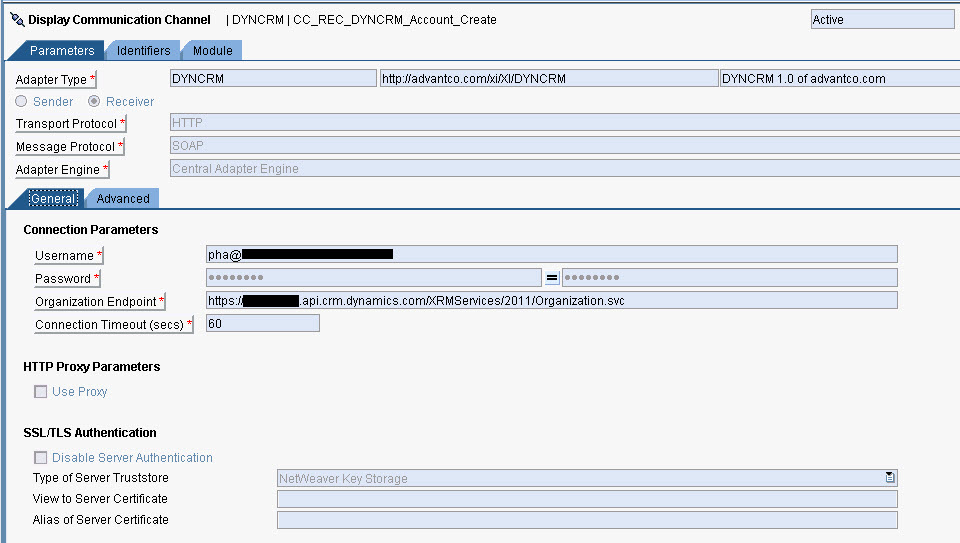Click the Type of Server Truststore label
960x543 pixels.
coord(100,477)
